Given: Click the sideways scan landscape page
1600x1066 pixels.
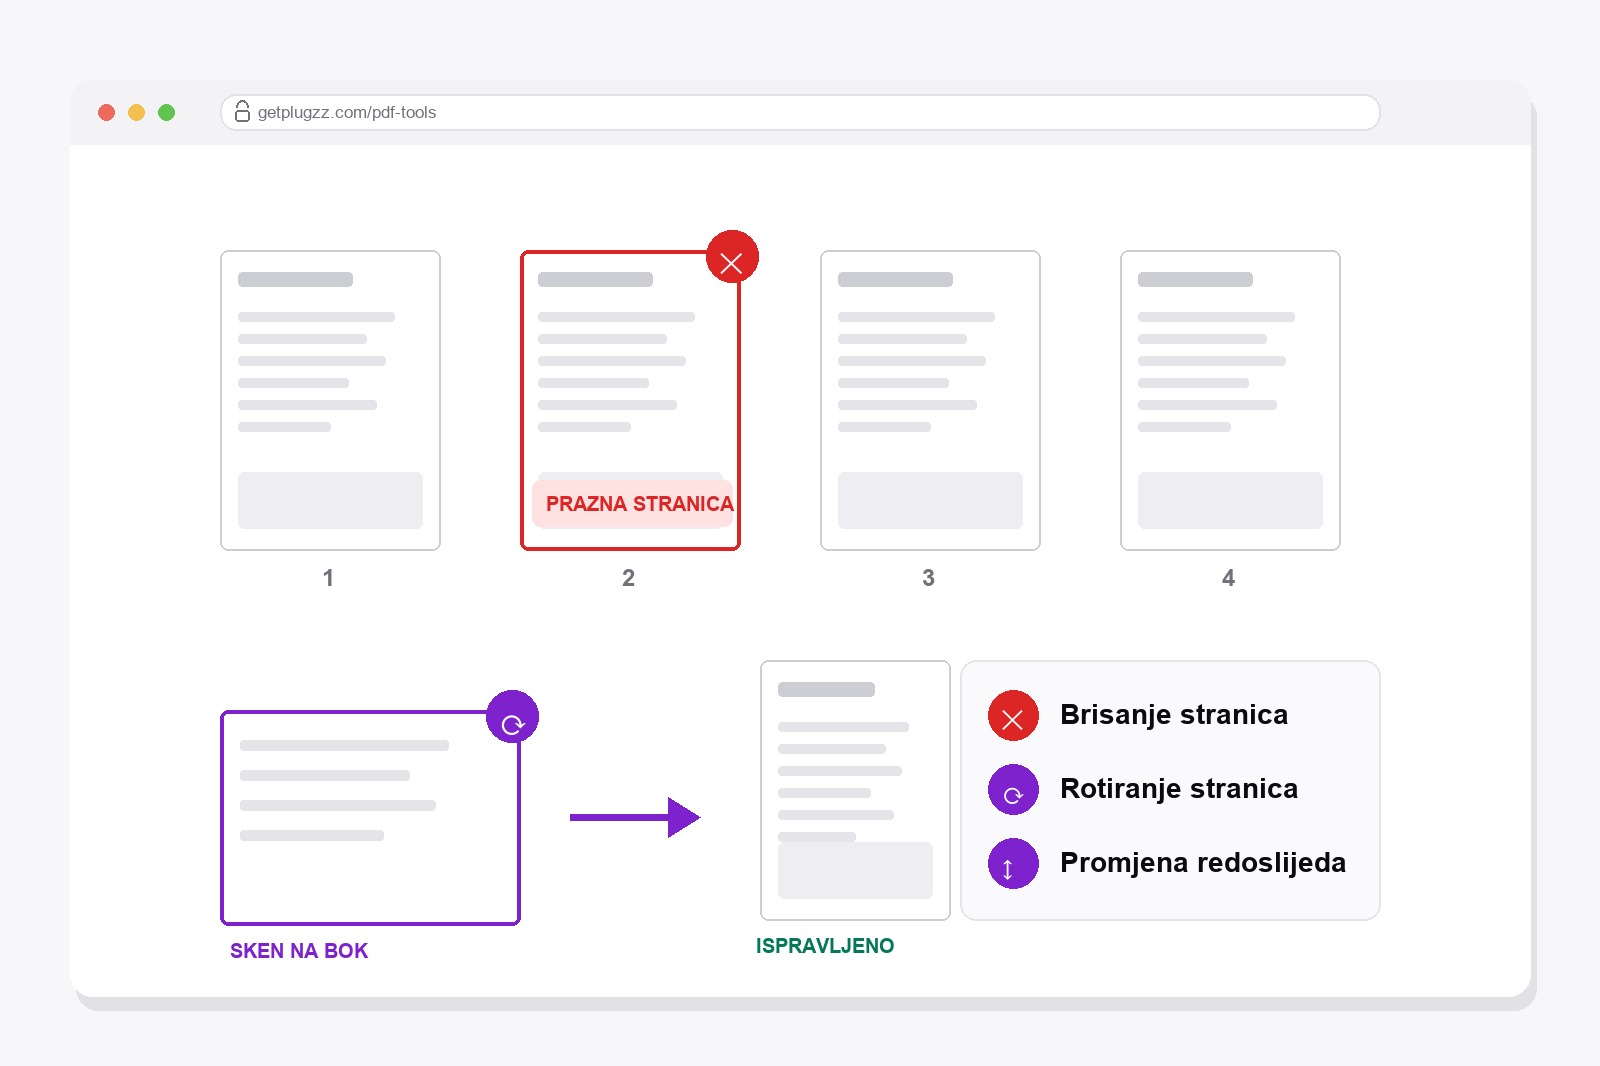Looking at the screenshot, I should pyautogui.click(x=370, y=817).
